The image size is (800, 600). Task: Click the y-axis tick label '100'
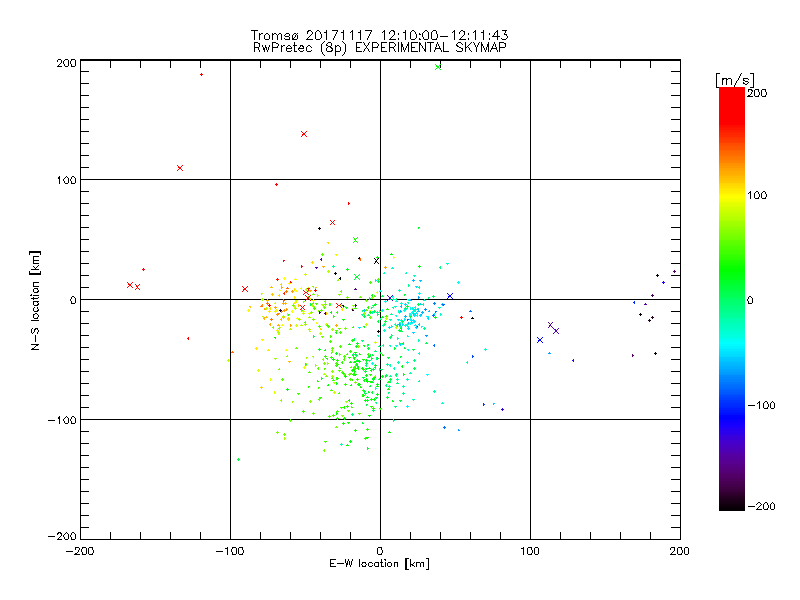click(66, 180)
